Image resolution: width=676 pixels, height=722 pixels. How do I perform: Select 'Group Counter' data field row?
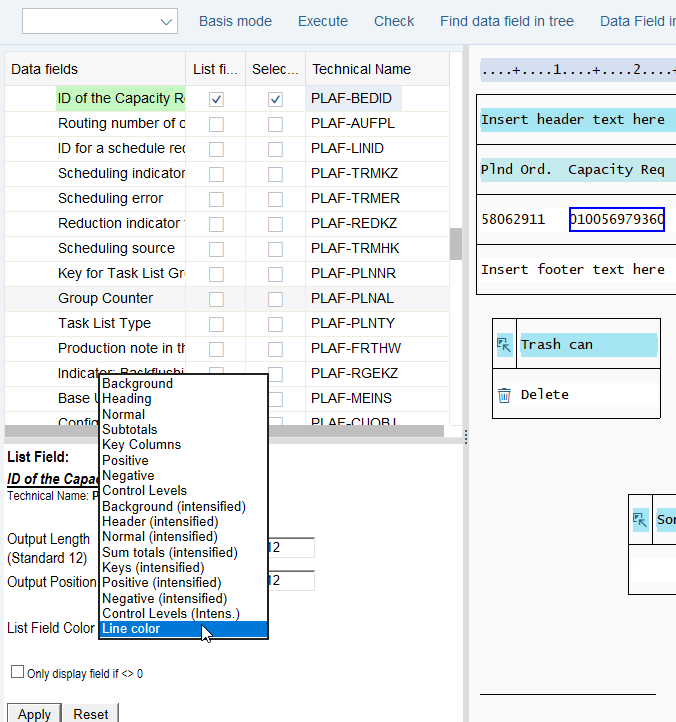105,298
